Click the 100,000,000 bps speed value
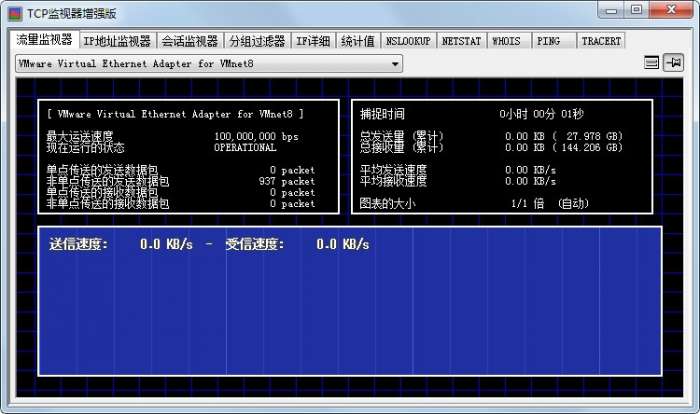Image resolution: width=700 pixels, height=414 pixels. pos(256,136)
